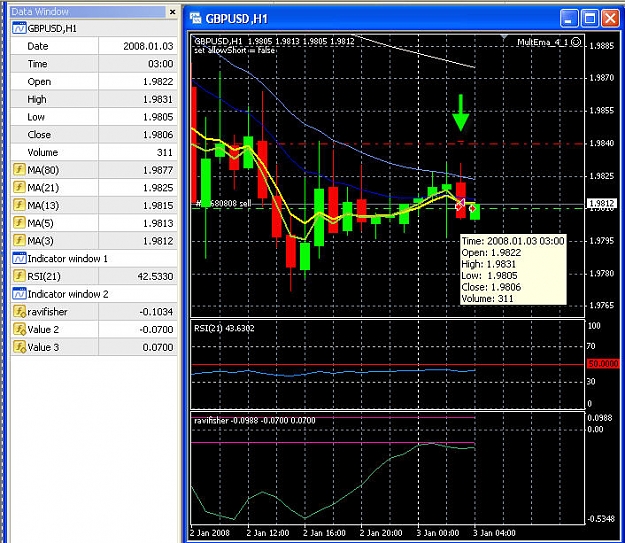Close the Data Window panel
Viewport: 625px width, 543px height.
(x=172, y=12)
